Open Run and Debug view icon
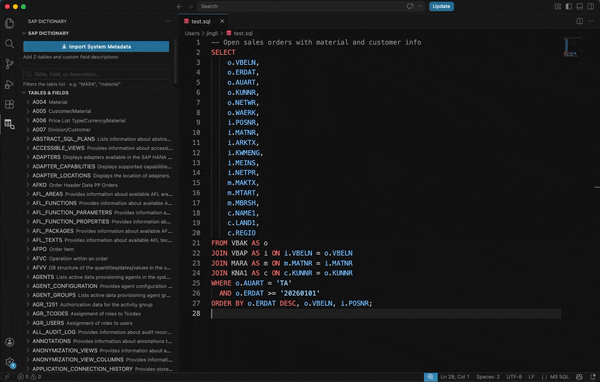Screen dimensions: 600x382 click(x=10, y=84)
